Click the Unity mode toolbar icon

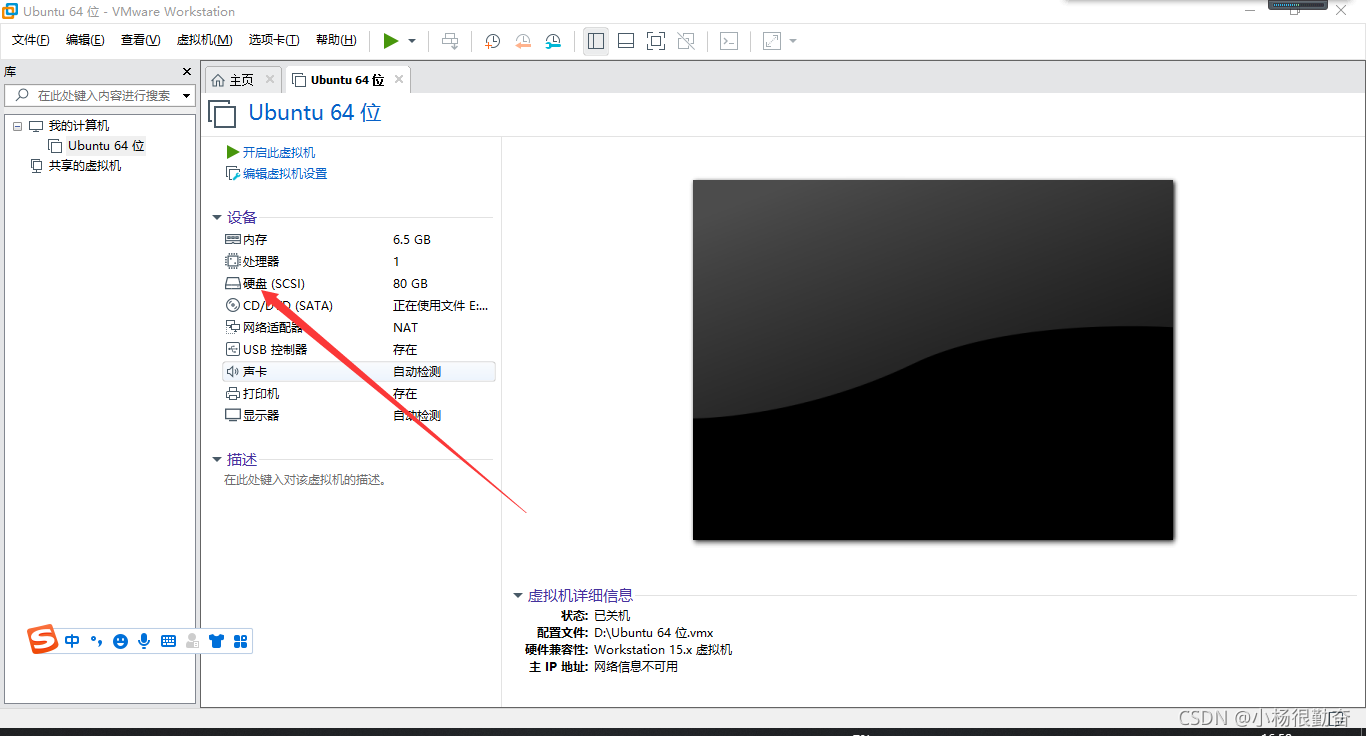686,41
